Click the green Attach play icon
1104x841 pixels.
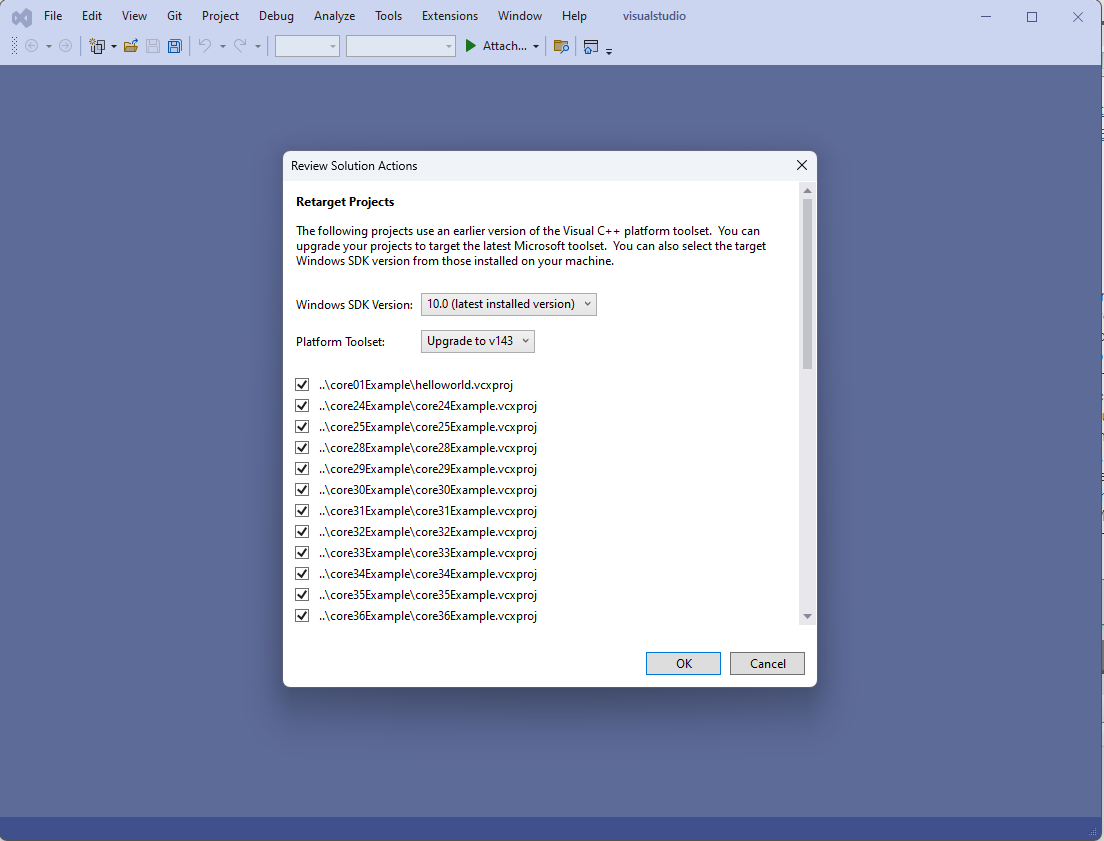470,46
